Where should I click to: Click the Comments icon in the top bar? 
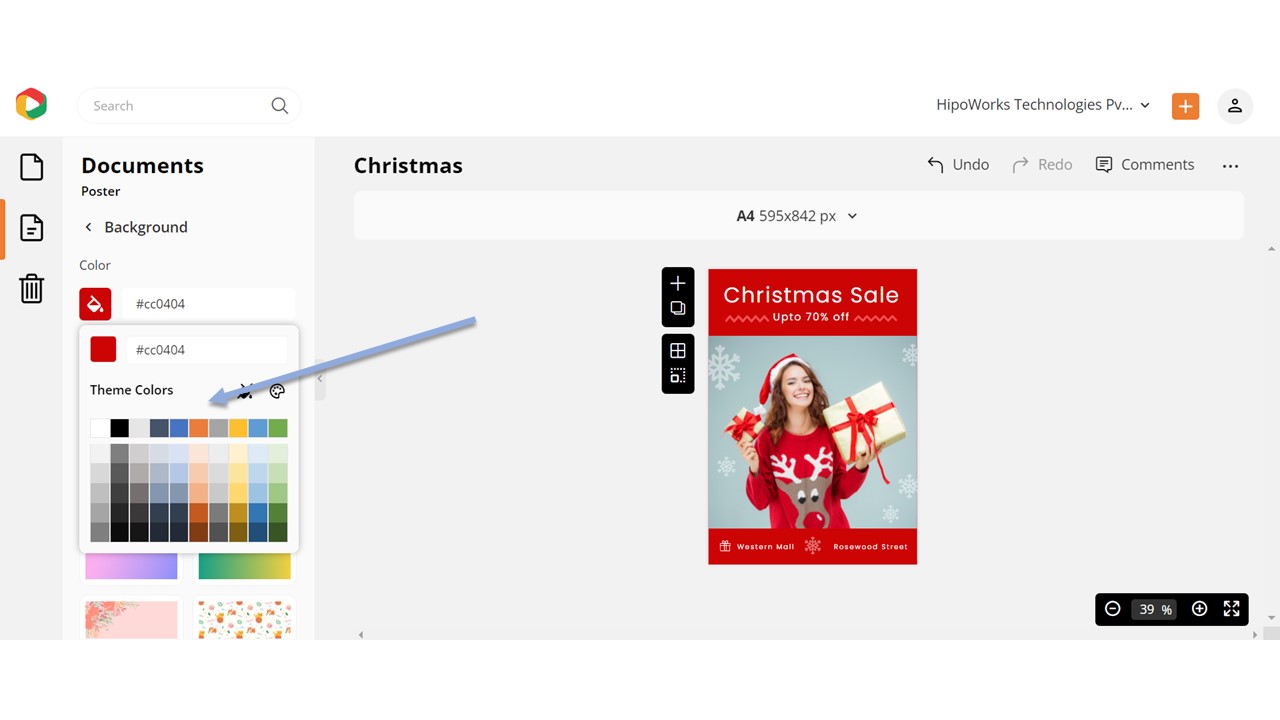tap(1145, 164)
